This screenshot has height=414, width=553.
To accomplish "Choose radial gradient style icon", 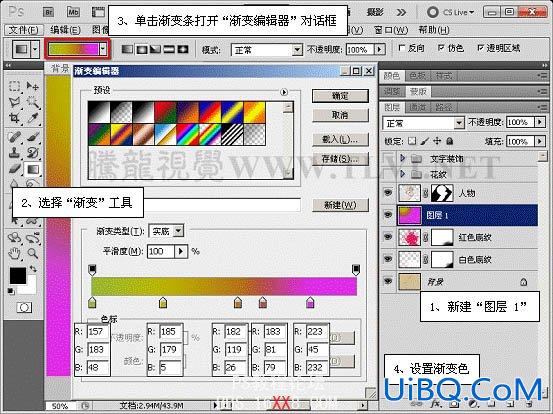I will coord(142,49).
